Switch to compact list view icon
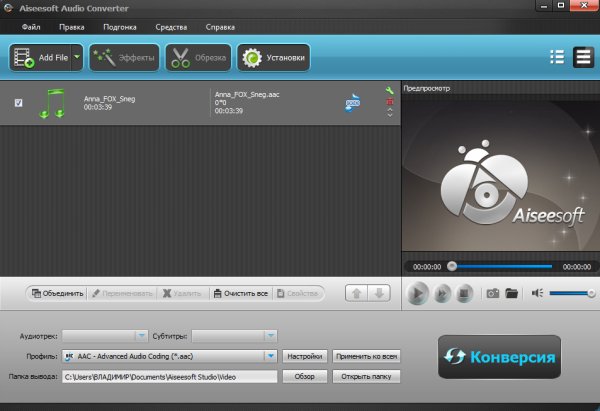600x411 pixels. (x=557, y=57)
